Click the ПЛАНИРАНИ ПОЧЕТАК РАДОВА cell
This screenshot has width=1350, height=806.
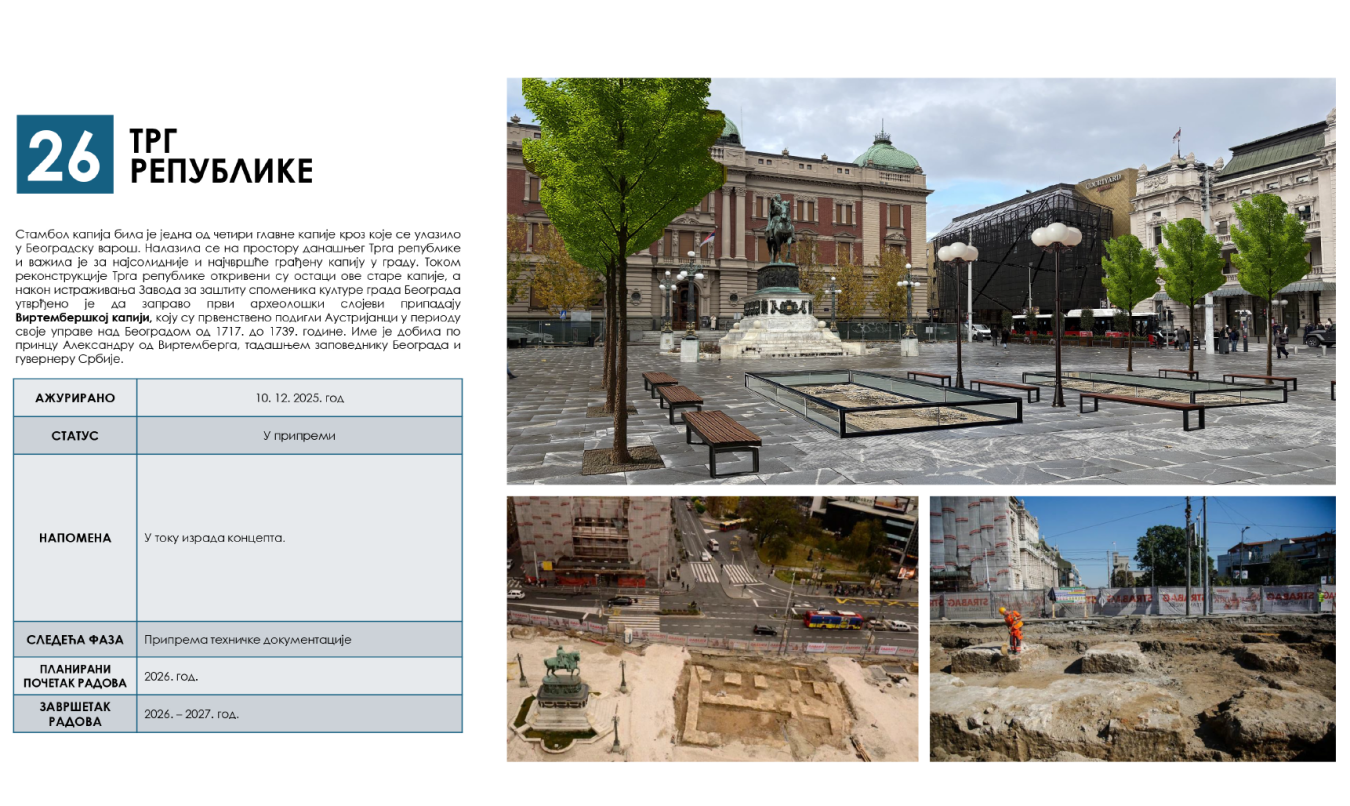(75, 676)
